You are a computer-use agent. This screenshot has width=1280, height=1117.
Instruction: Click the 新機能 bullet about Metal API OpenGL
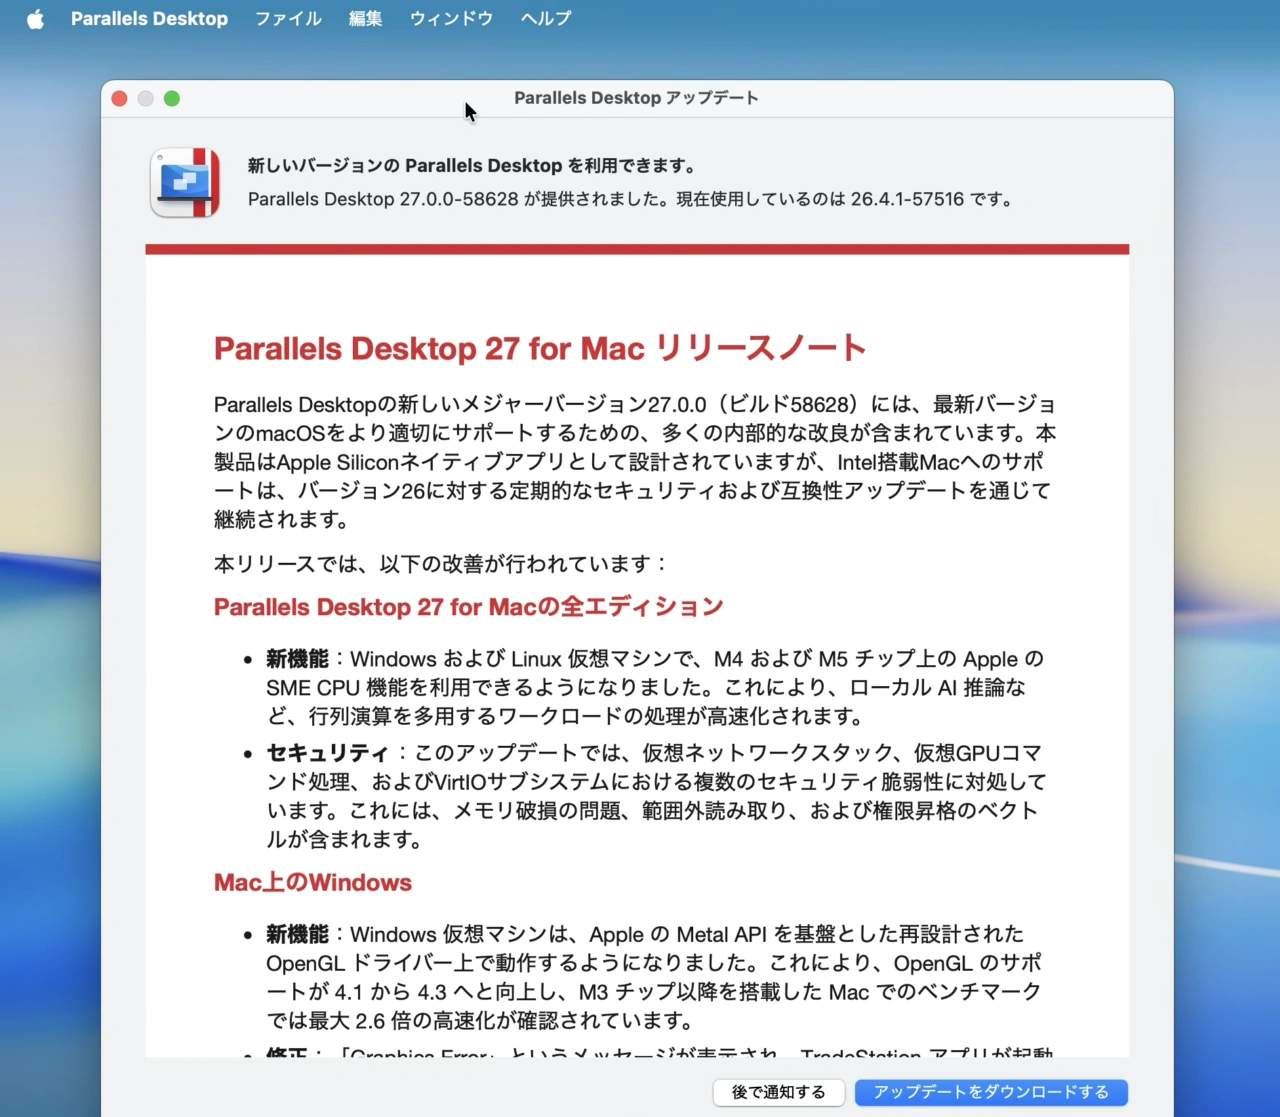[x=655, y=977]
